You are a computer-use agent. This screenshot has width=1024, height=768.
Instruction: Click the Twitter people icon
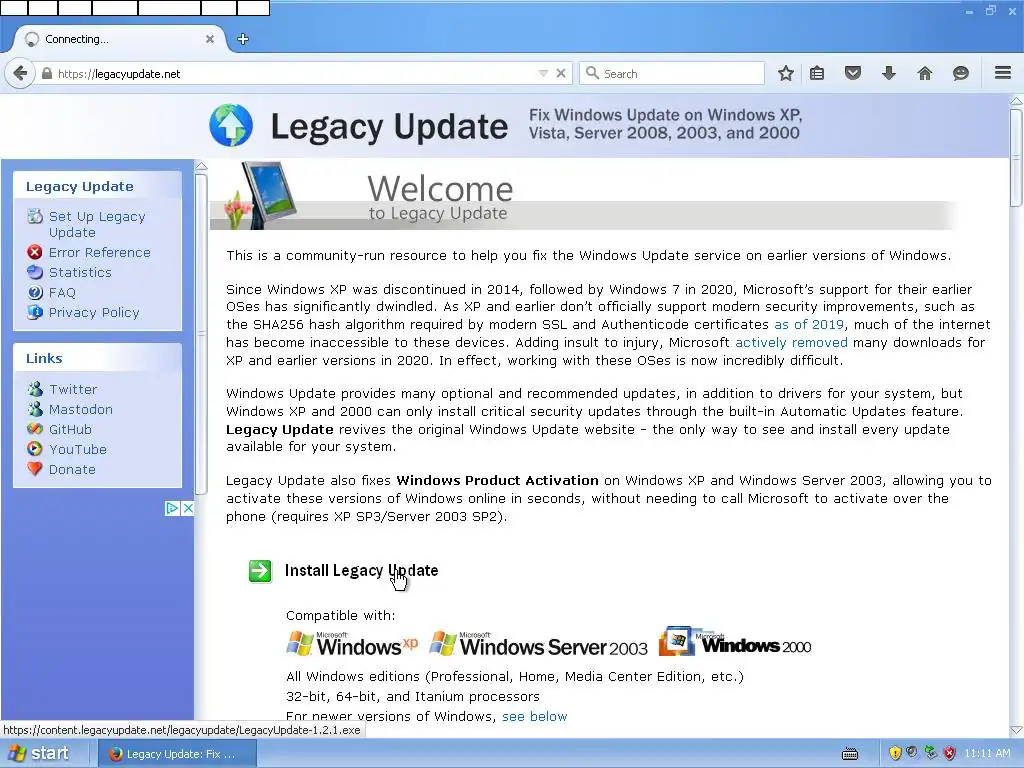coord(35,389)
